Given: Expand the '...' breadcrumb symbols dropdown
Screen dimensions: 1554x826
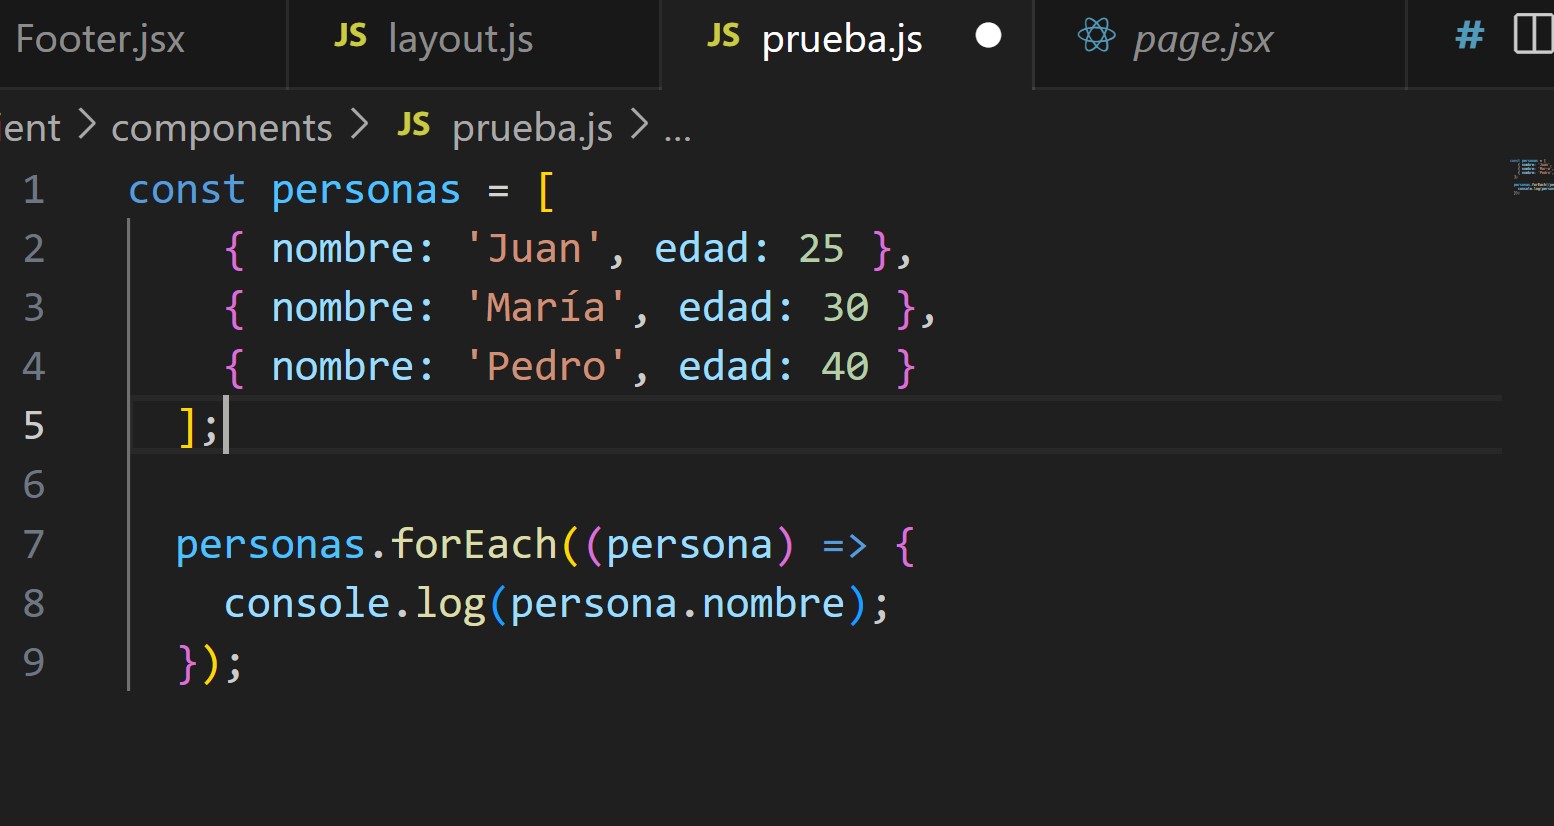Looking at the screenshot, I should (676, 127).
